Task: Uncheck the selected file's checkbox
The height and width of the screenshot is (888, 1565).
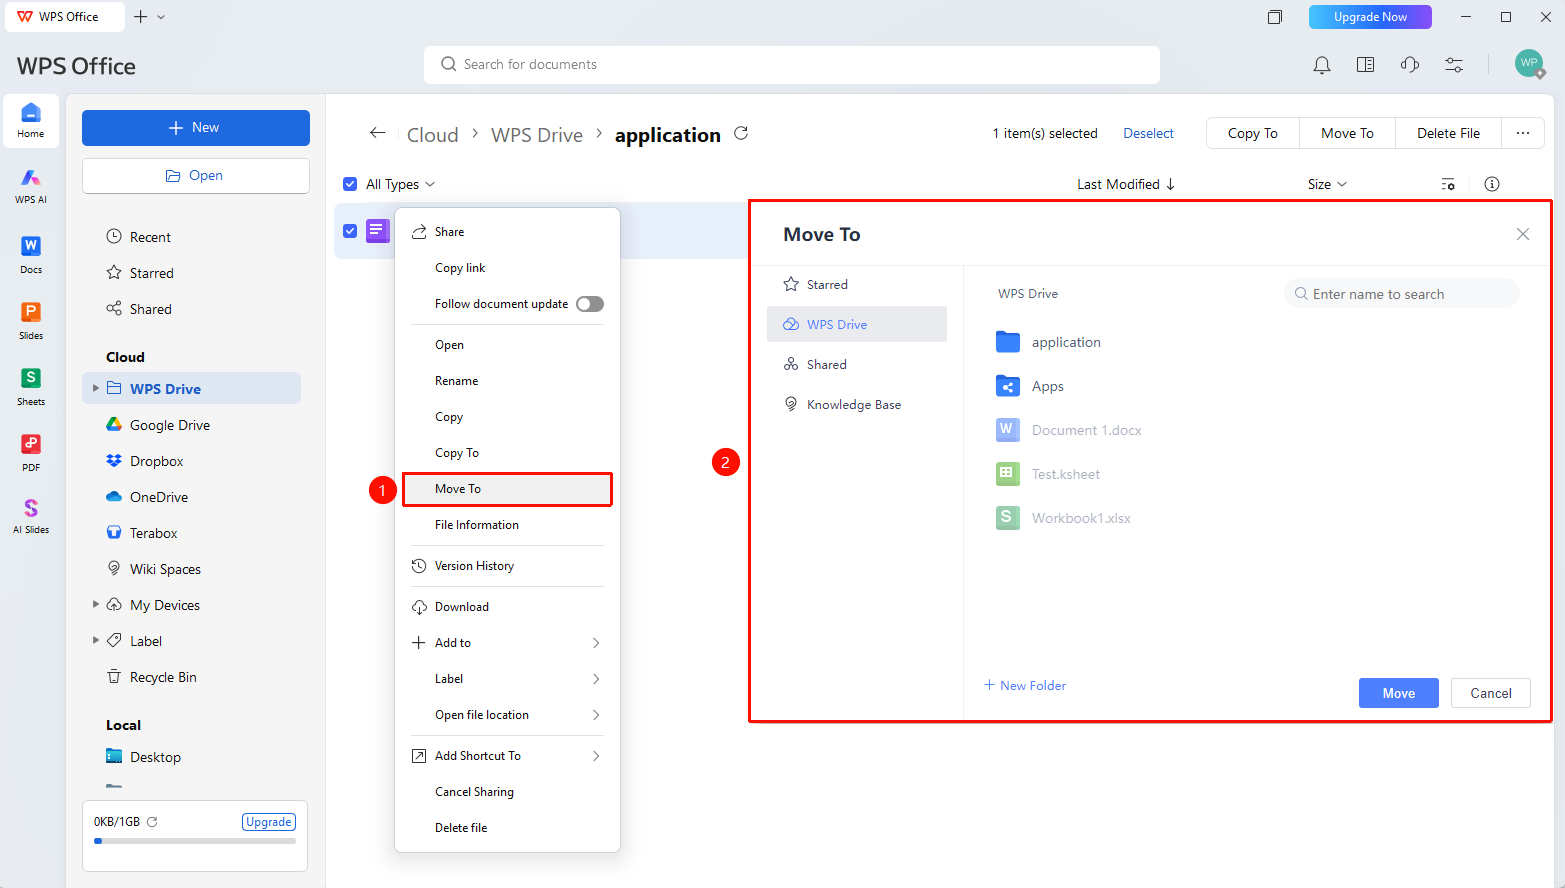Action: 350,231
